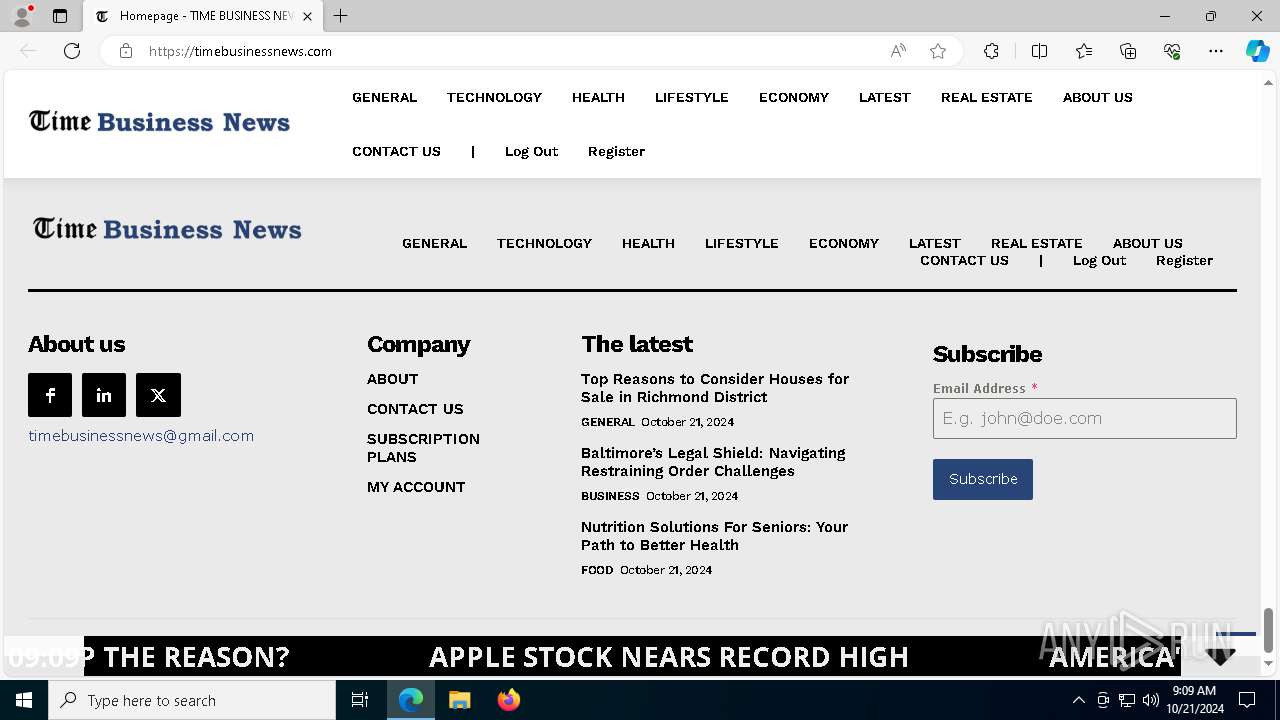Open the FOOD category tag

[597, 570]
